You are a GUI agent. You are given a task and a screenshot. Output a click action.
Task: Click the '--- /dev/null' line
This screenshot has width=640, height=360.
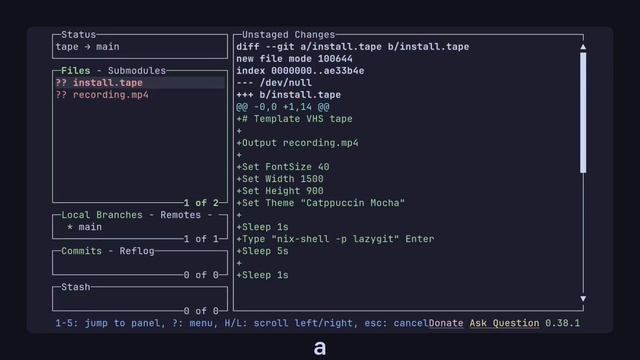pos(274,83)
